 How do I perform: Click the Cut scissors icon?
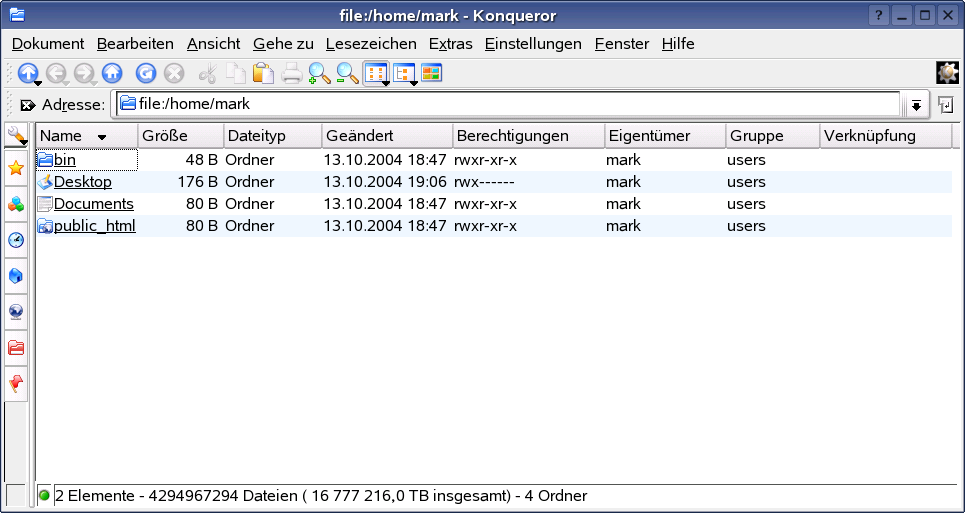click(208, 74)
